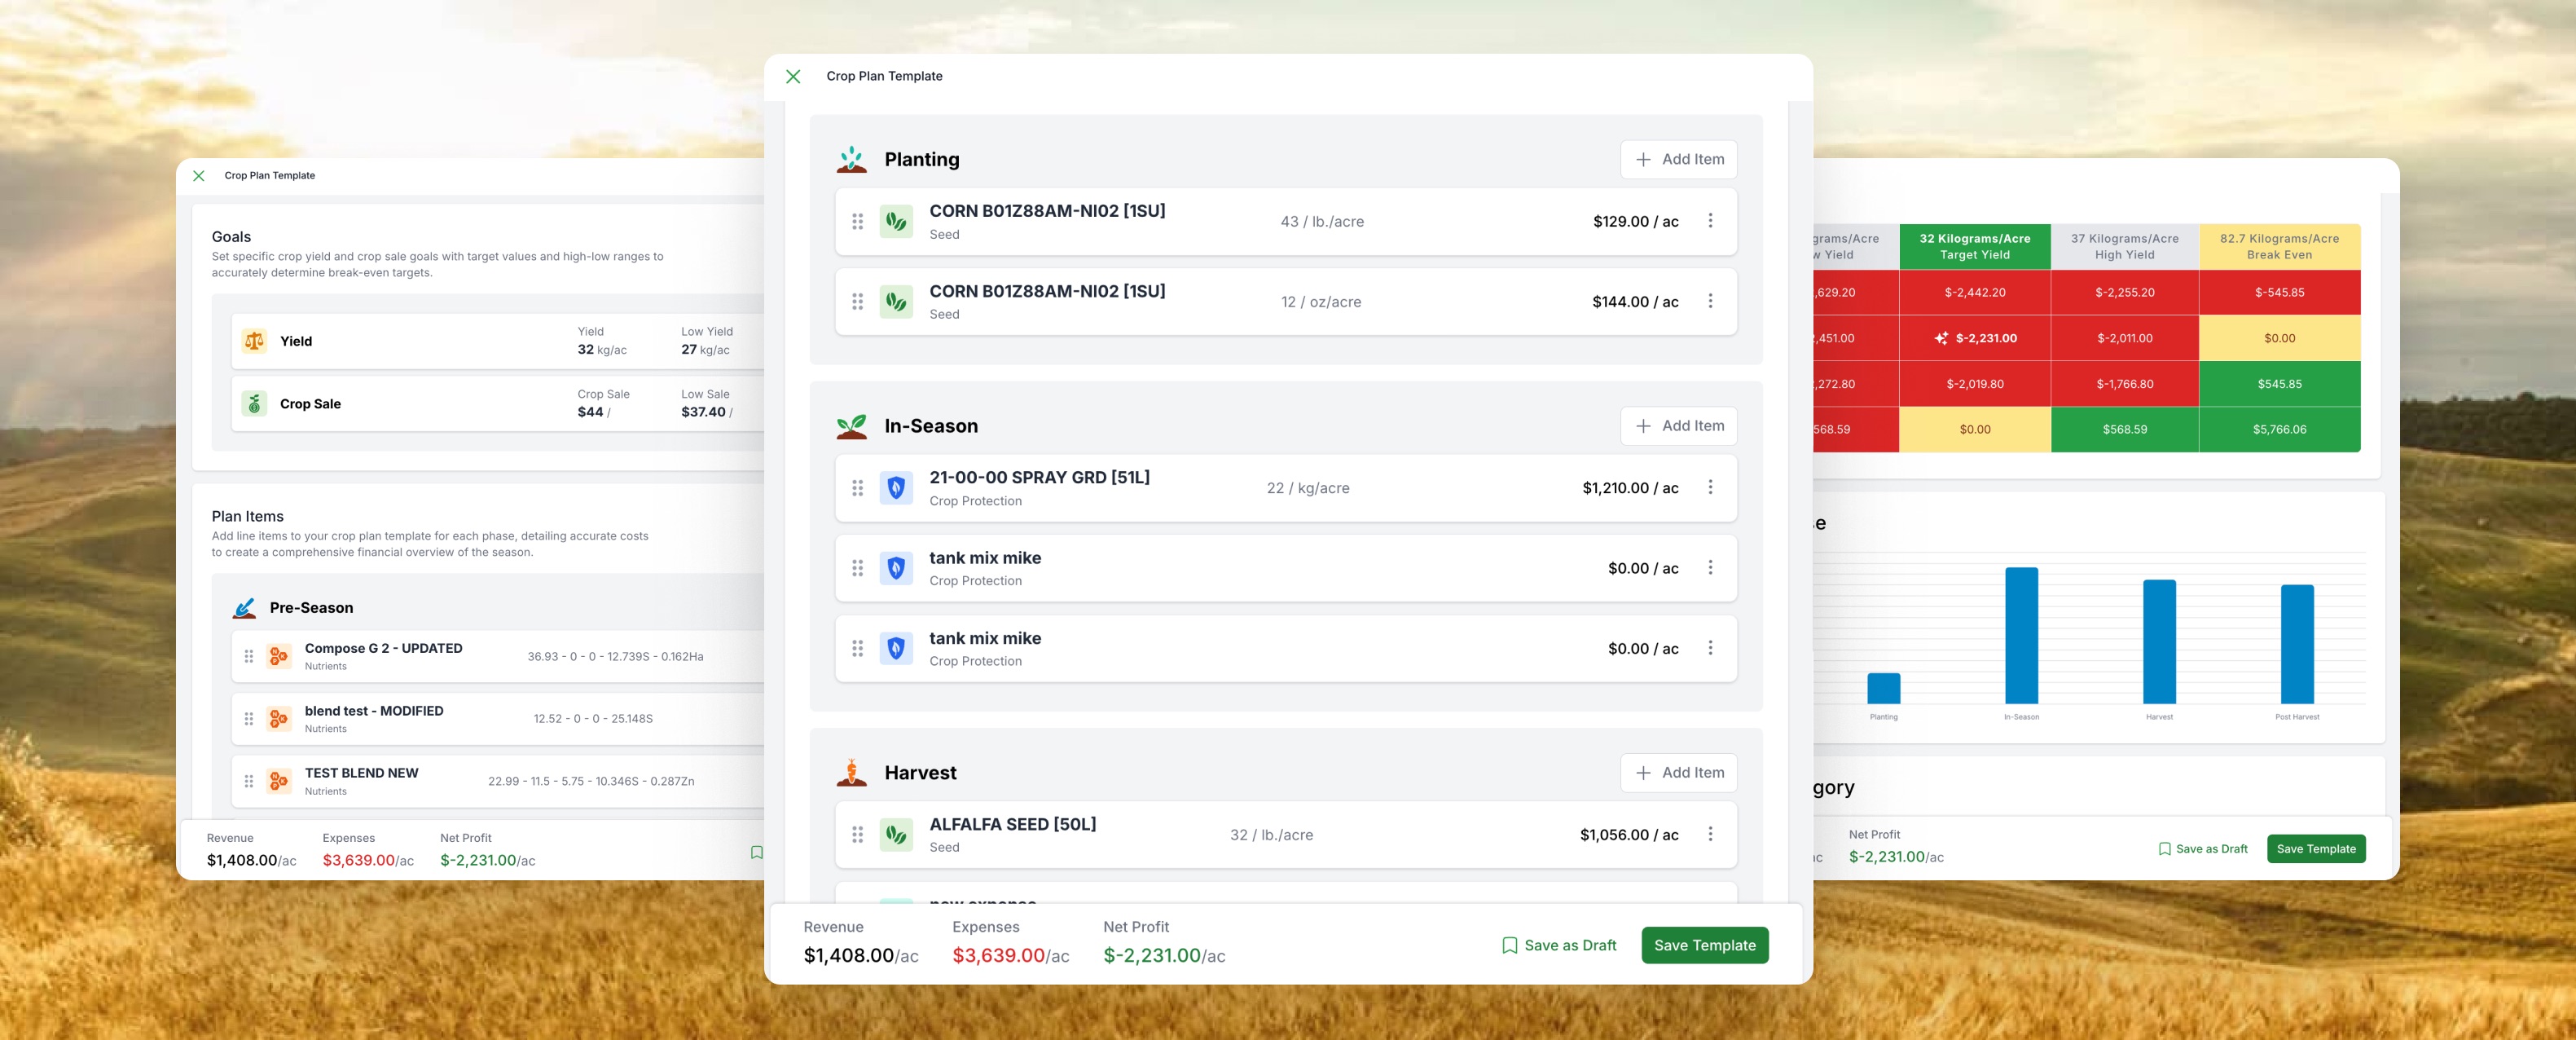This screenshot has height=1040, width=2576.
Task: Click the Planting section seedling icon
Action: tap(851, 159)
